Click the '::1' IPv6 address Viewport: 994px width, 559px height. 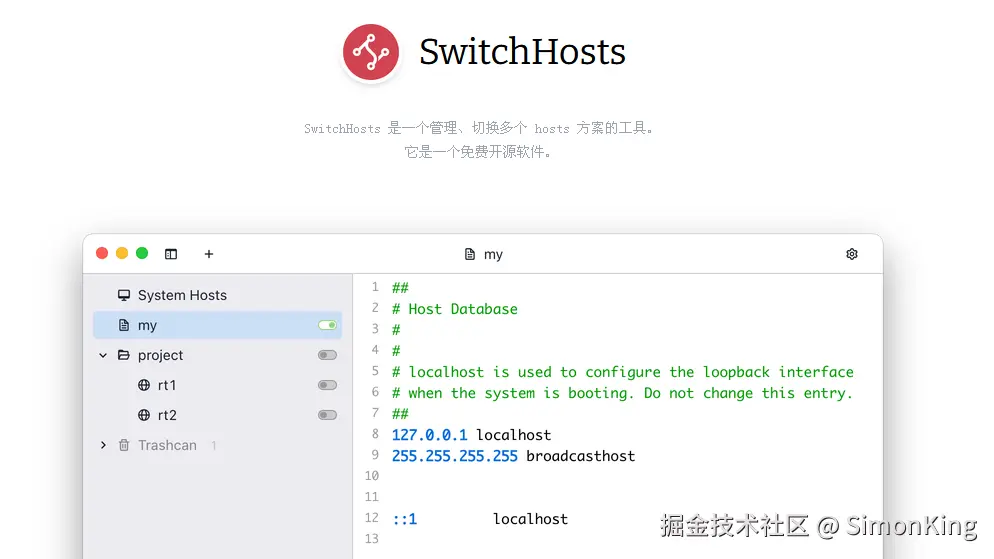pyautogui.click(x=404, y=520)
